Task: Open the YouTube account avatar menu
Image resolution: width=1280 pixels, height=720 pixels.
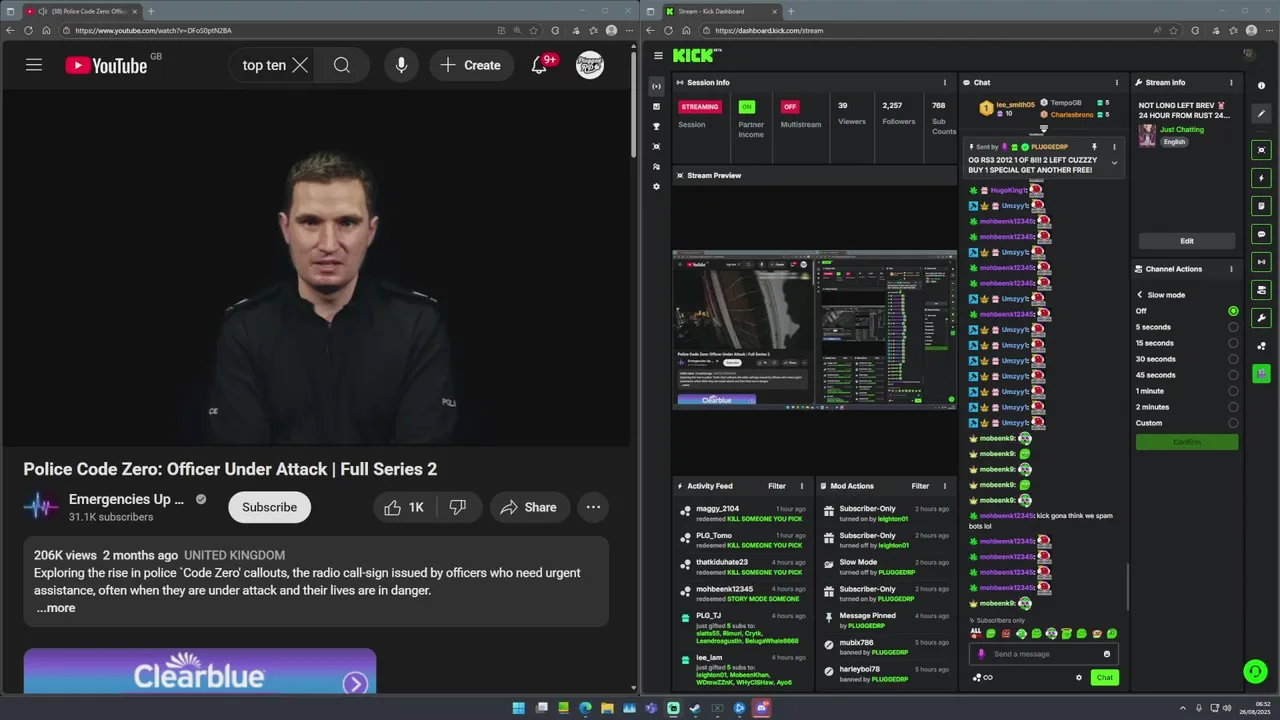Action: click(x=590, y=65)
